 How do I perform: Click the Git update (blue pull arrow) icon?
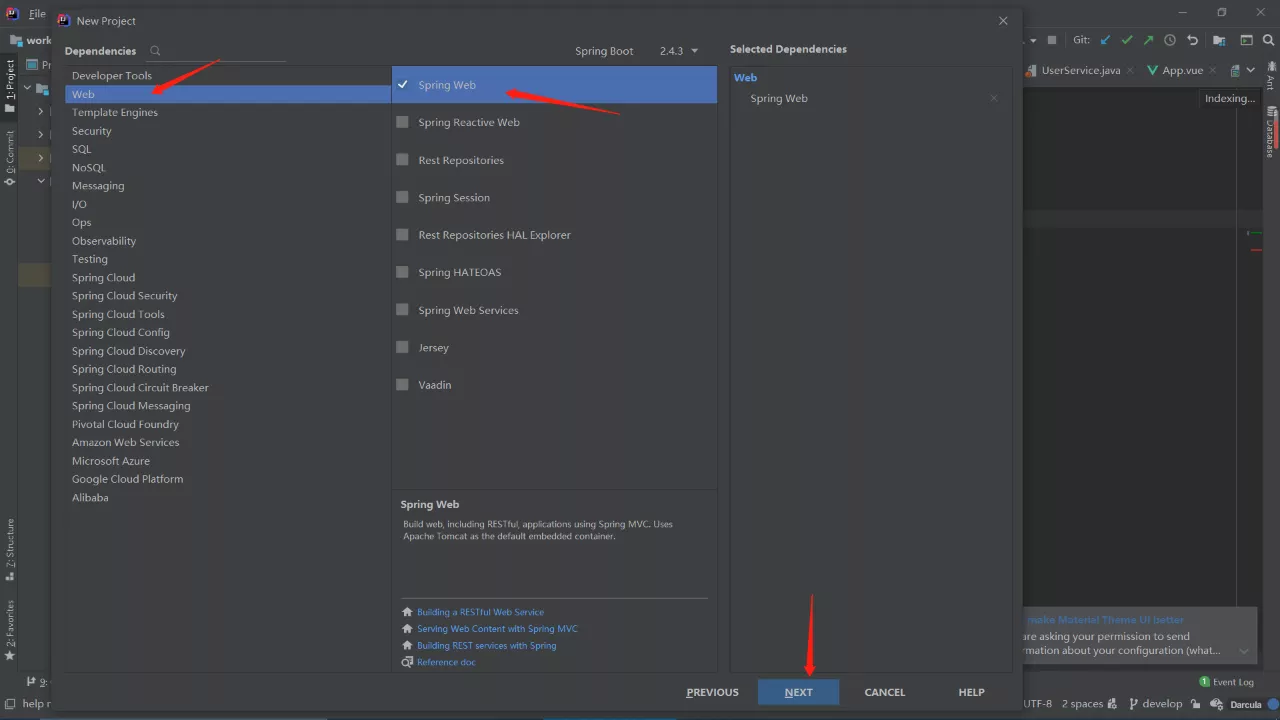[1104, 40]
